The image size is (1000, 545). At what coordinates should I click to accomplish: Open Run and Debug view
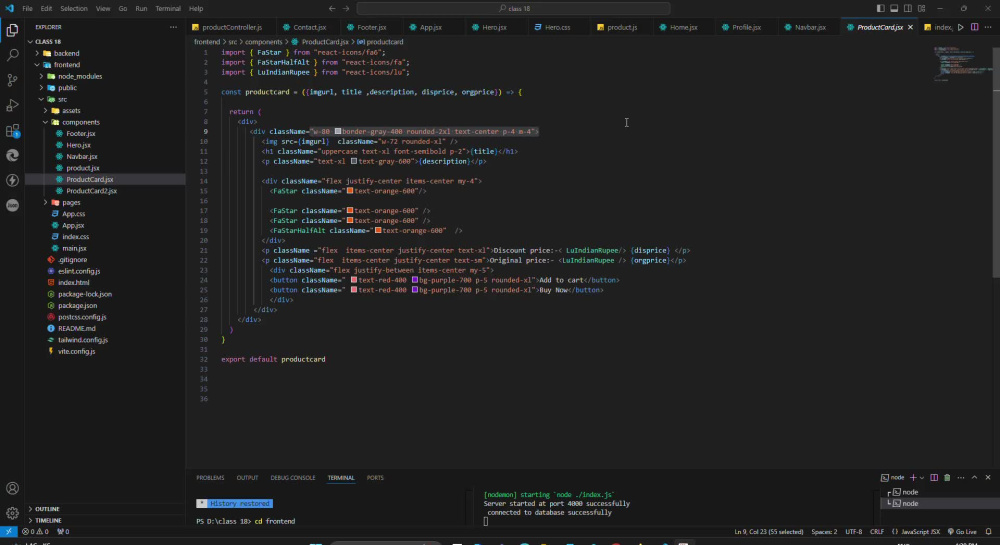click(12, 105)
